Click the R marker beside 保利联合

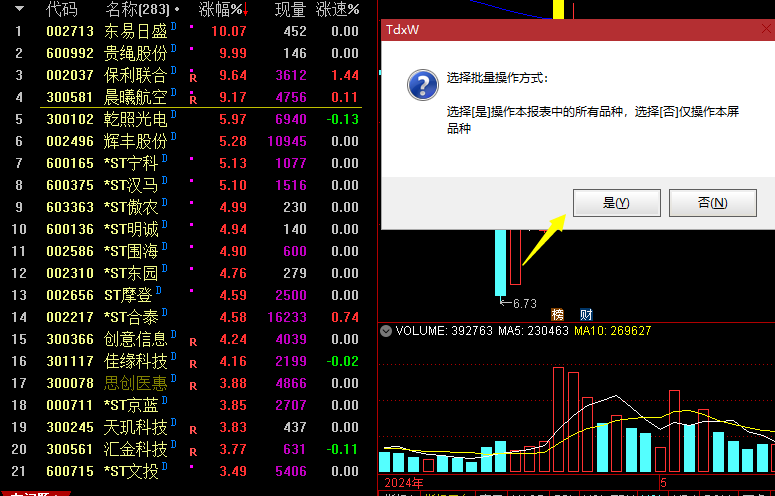(x=193, y=76)
